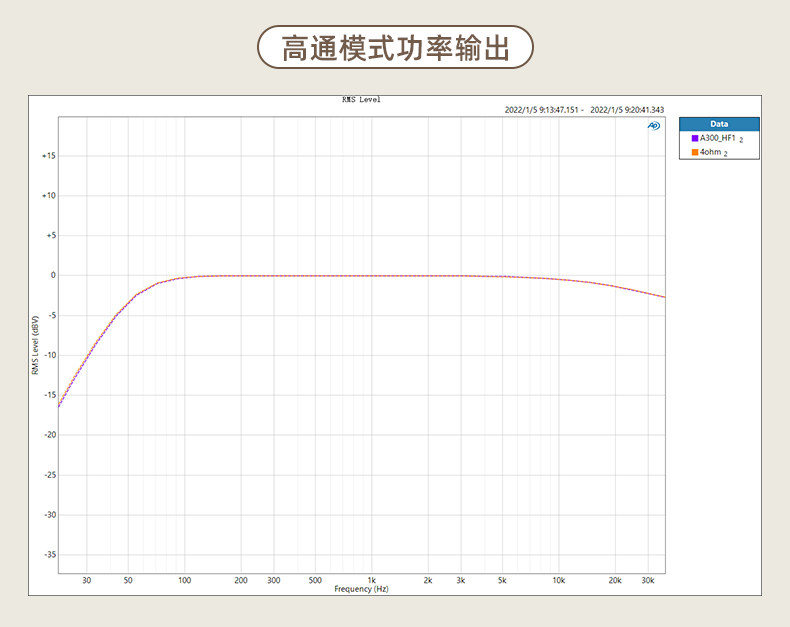Click the AP logo icon in graph corner
The height and width of the screenshot is (627, 790).
(x=653, y=126)
